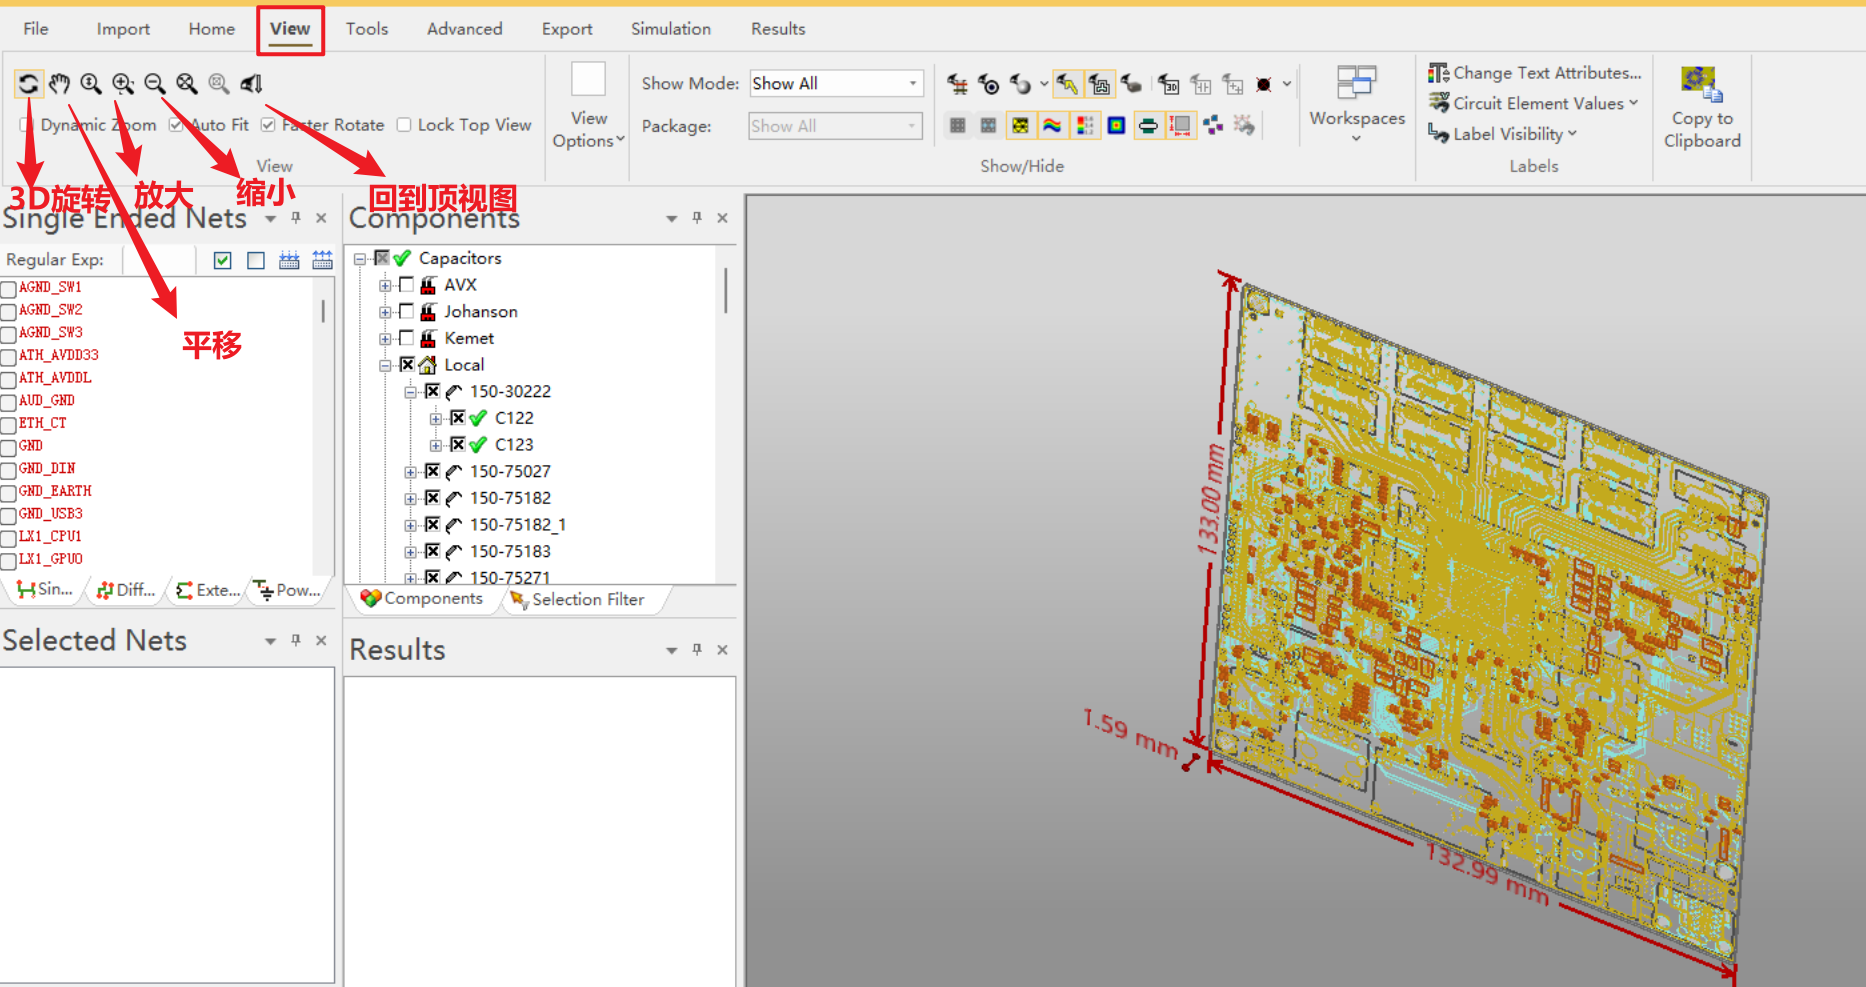Open the Simulation ribbon tab

tap(671, 29)
